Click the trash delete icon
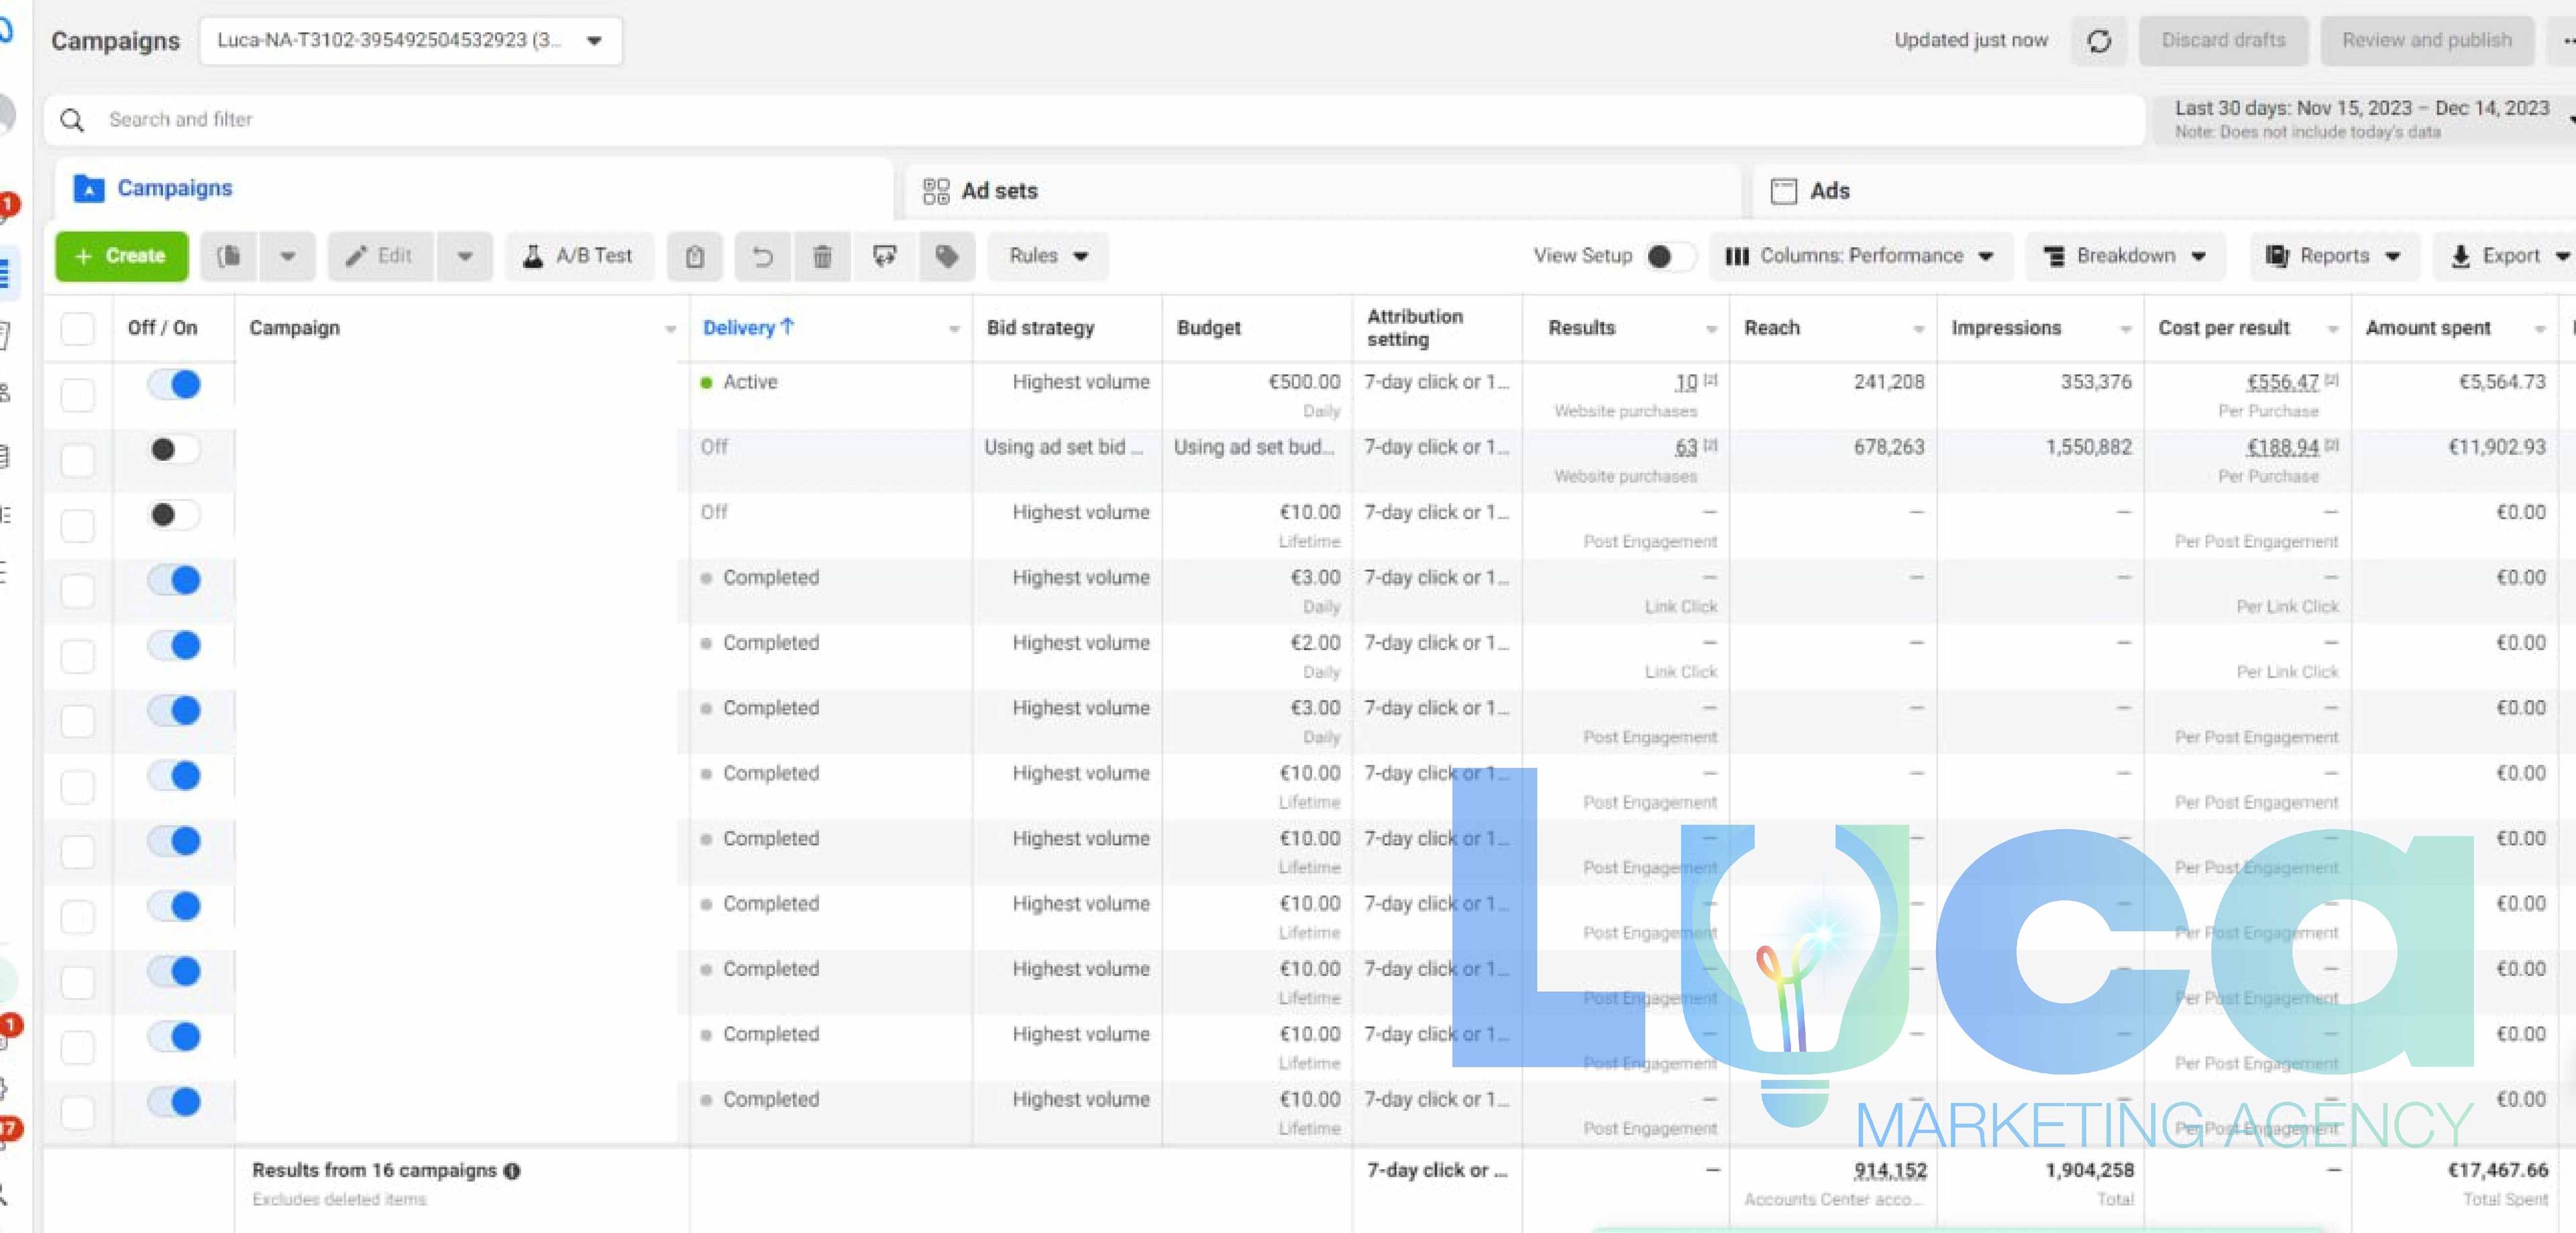This screenshot has height=1233, width=2576. (x=822, y=256)
